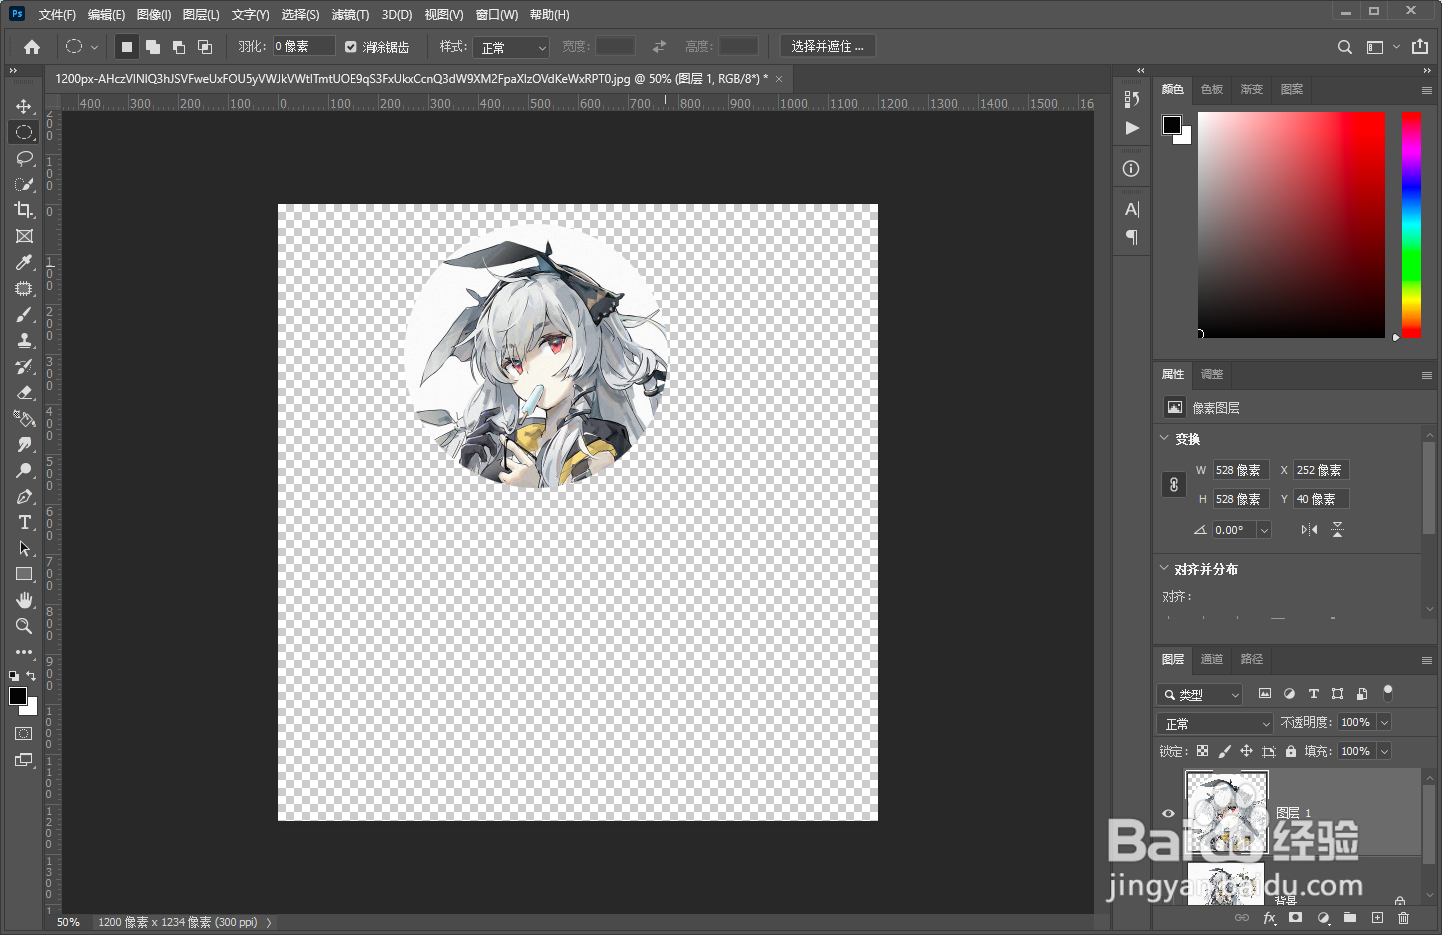Toggle lock transparent pixels
This screenshot has width=1442, height=935.
tap(1202, 751)
